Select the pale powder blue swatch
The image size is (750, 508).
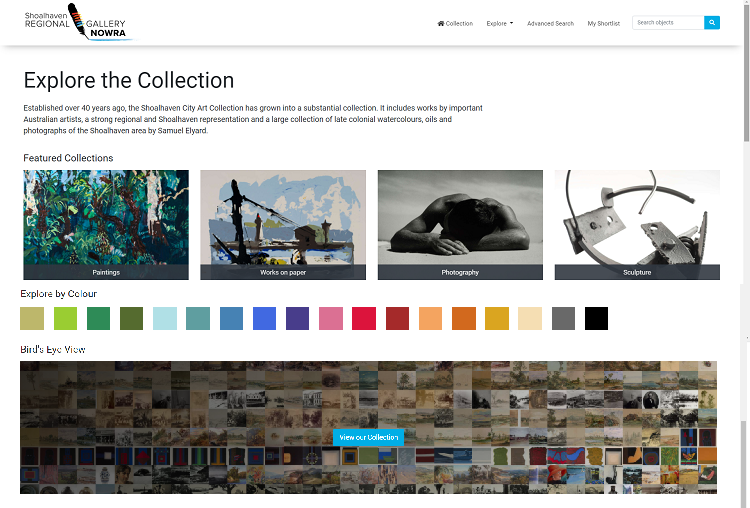(x=165, y=319)
